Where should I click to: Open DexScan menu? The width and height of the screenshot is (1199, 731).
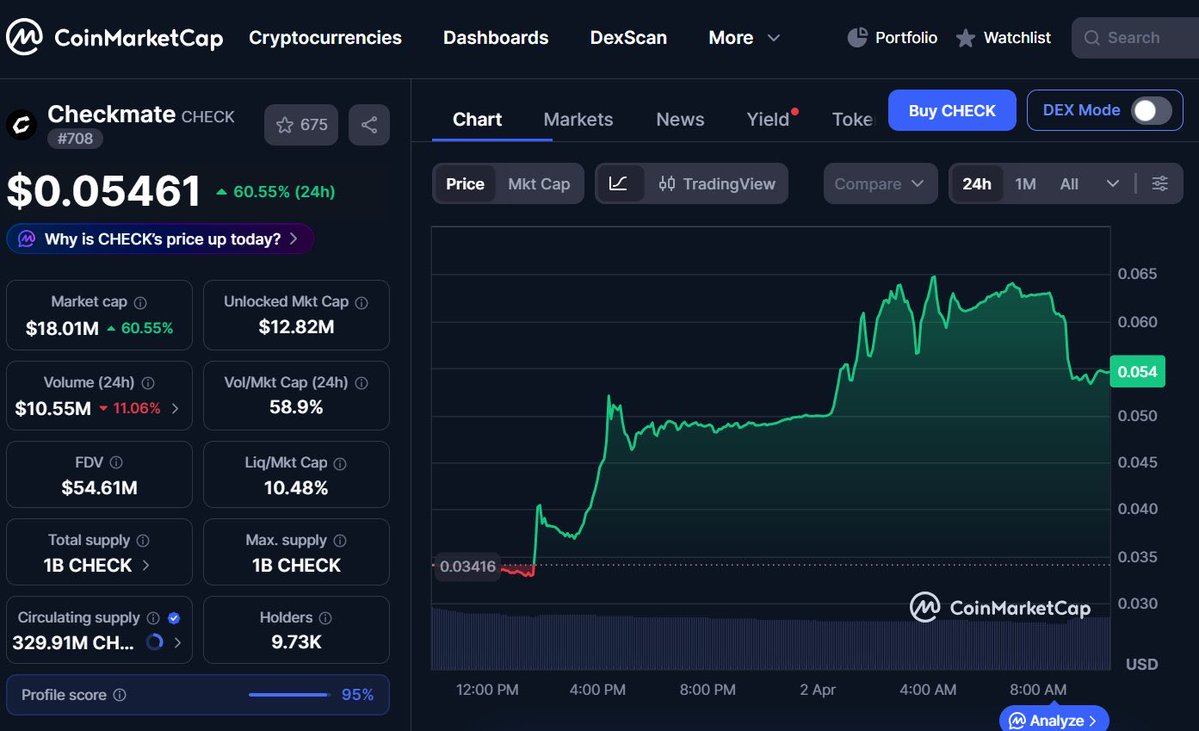(629, 37)
